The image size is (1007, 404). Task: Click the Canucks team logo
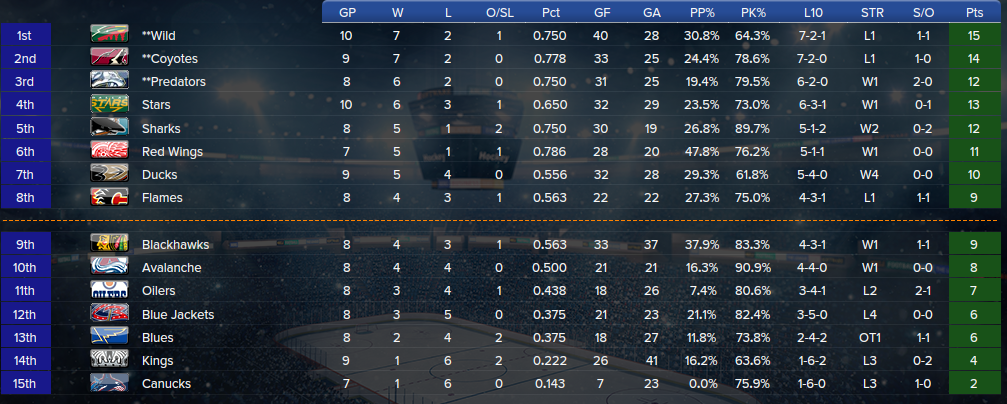pos(109,383)
